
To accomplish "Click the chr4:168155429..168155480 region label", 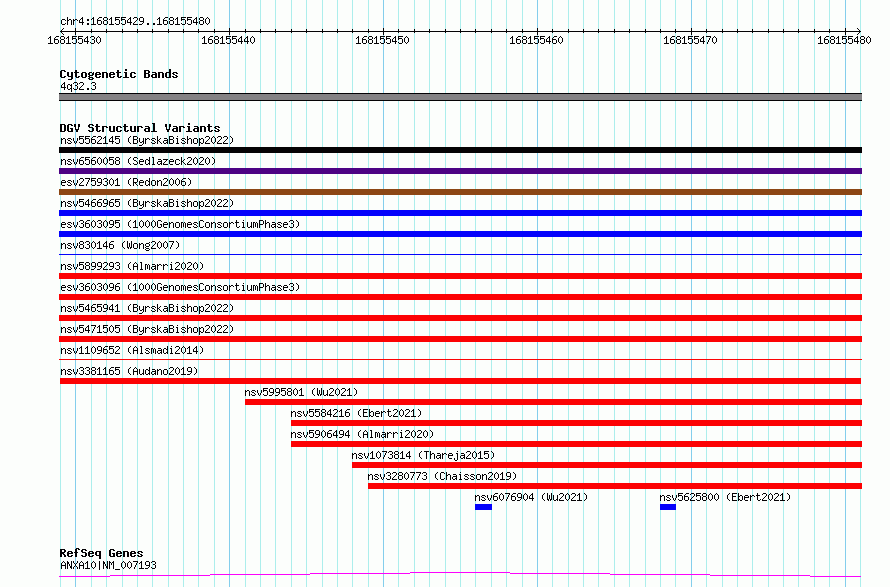I will (x=135, y=21).
